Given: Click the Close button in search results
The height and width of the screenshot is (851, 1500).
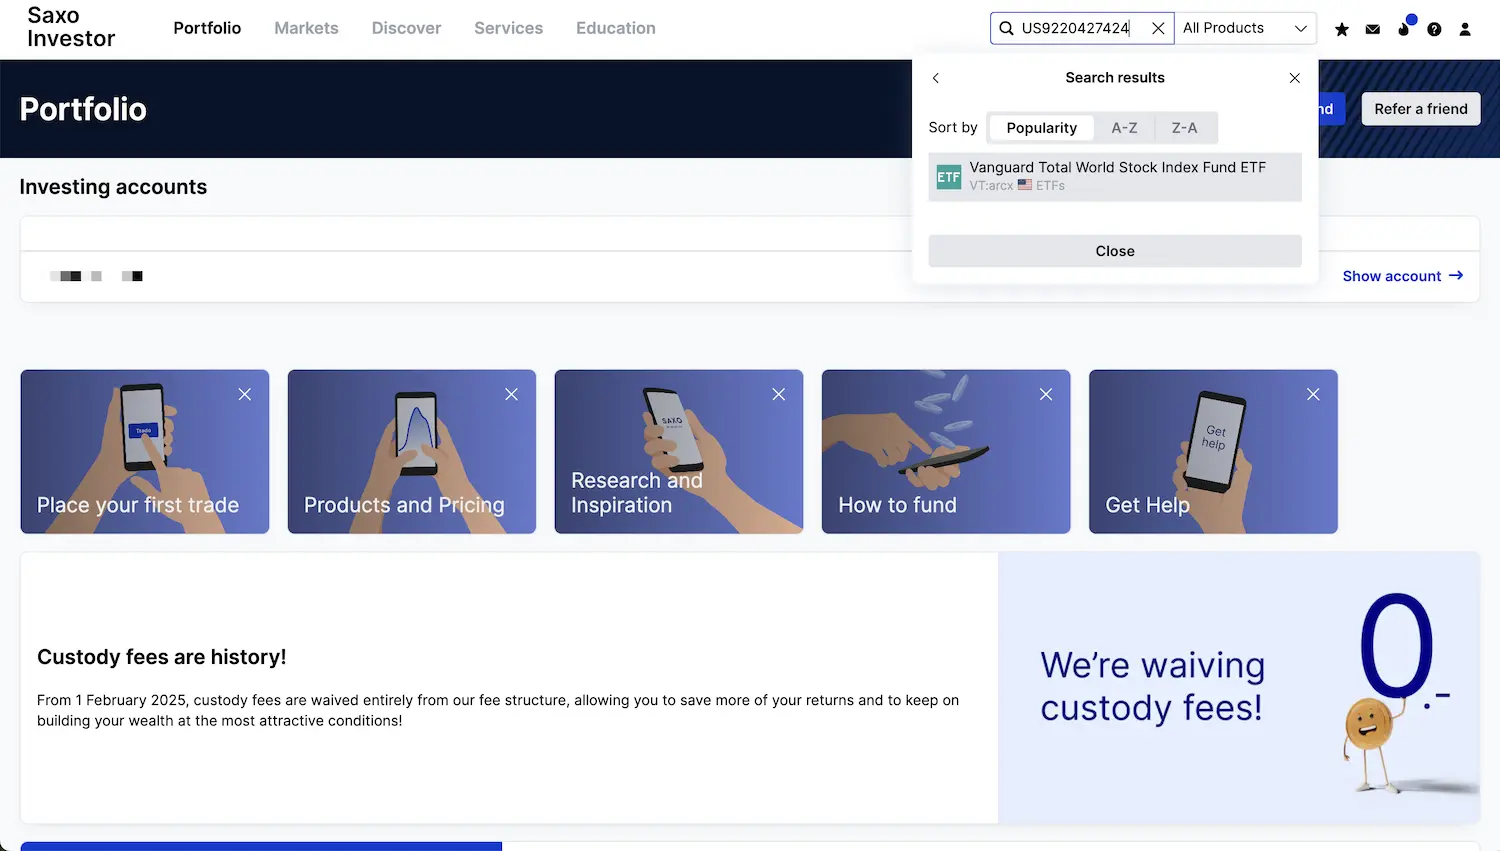Looking at the screenshot, I should (x=1115, y=251).
